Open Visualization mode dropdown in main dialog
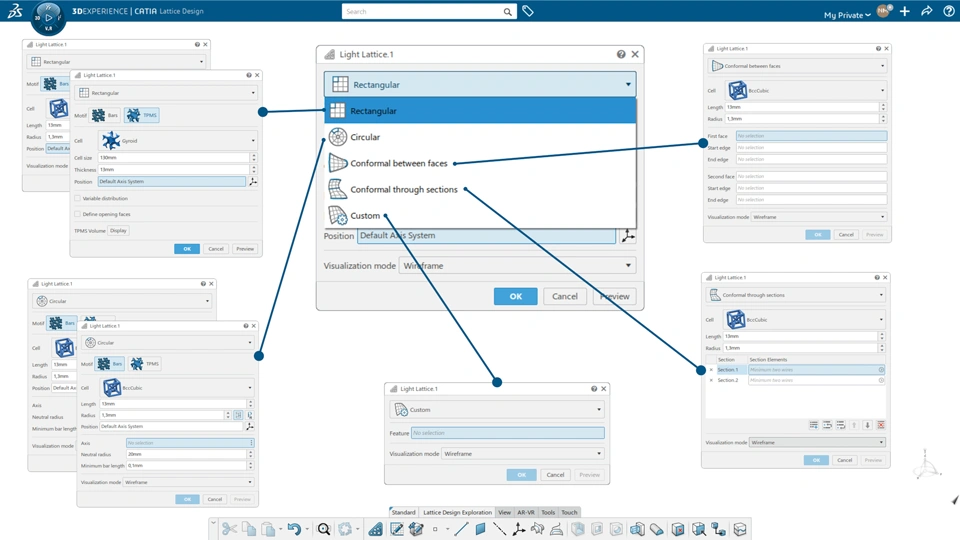The height and width of the screenshot is (540, 960). pyautogui.click(x=518, y=266)
